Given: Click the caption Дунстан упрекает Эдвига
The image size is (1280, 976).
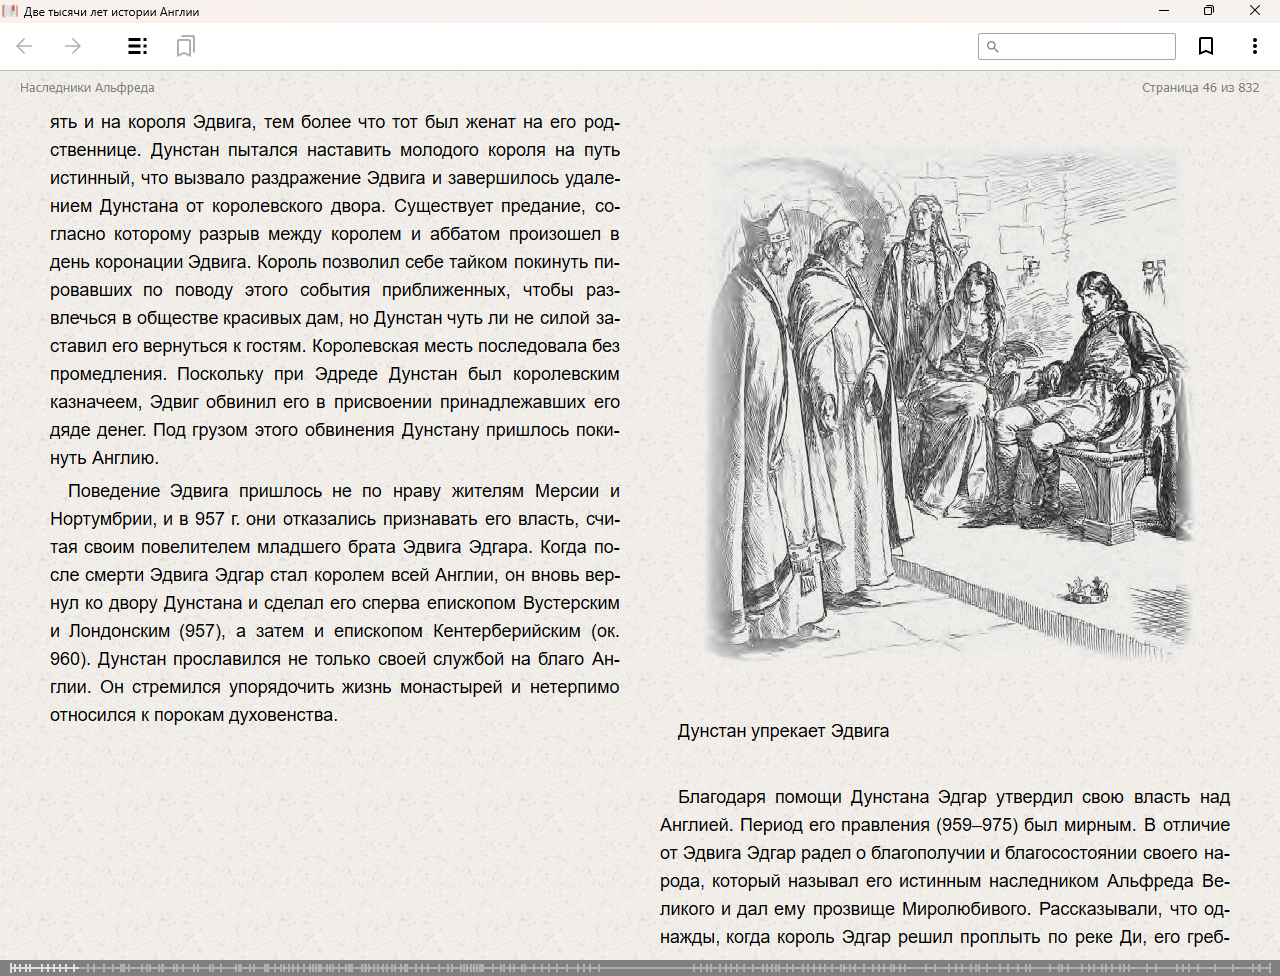Looking at the screenshot, I should (783, 731).
